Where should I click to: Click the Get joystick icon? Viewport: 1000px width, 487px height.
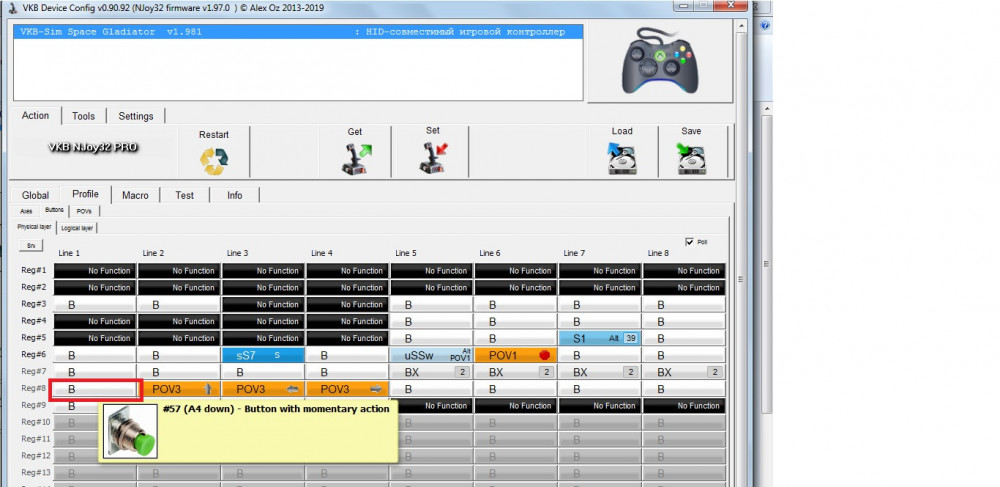[x=355, y=159]
